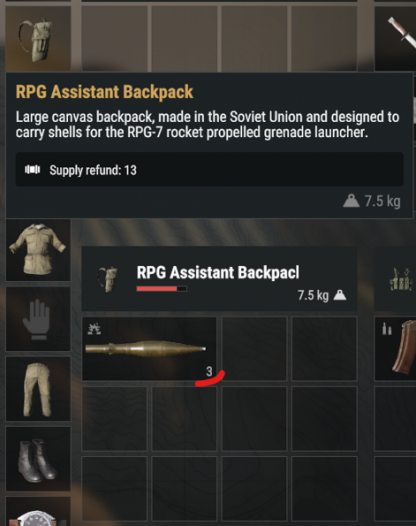The height and width of the screenshot is (526, 416).
Task: Click the trousers clothing slot
Action: pos(38,389)
